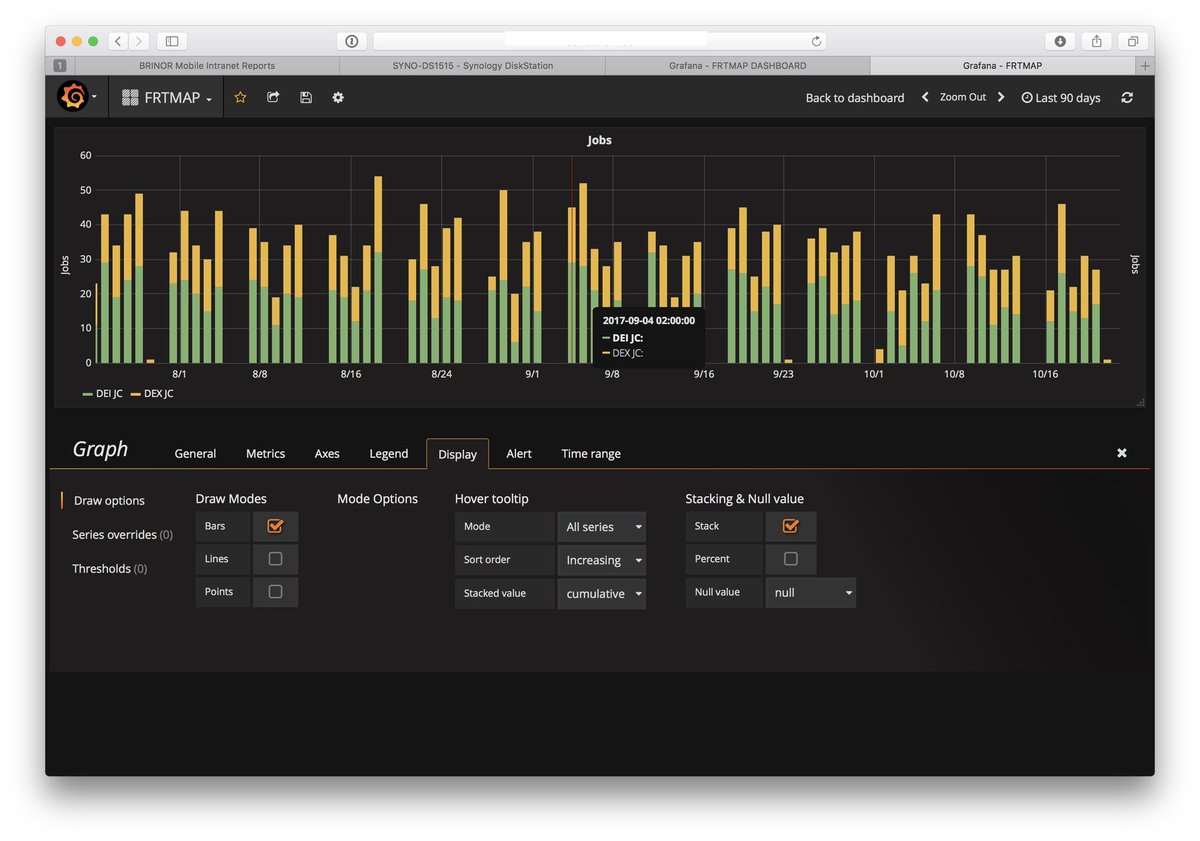Refresh the dashboard
This screenshot has width=1200, height=841.
tap(1127, 97)
